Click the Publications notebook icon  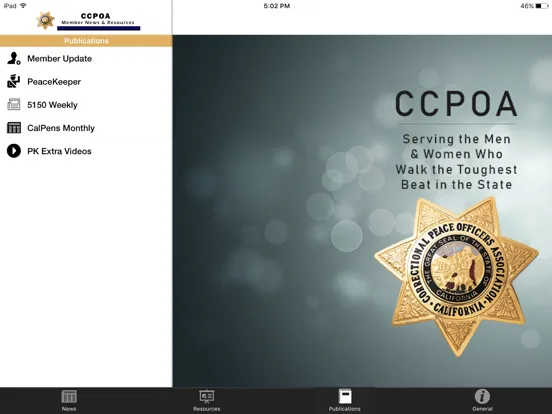tap(345, 396)
